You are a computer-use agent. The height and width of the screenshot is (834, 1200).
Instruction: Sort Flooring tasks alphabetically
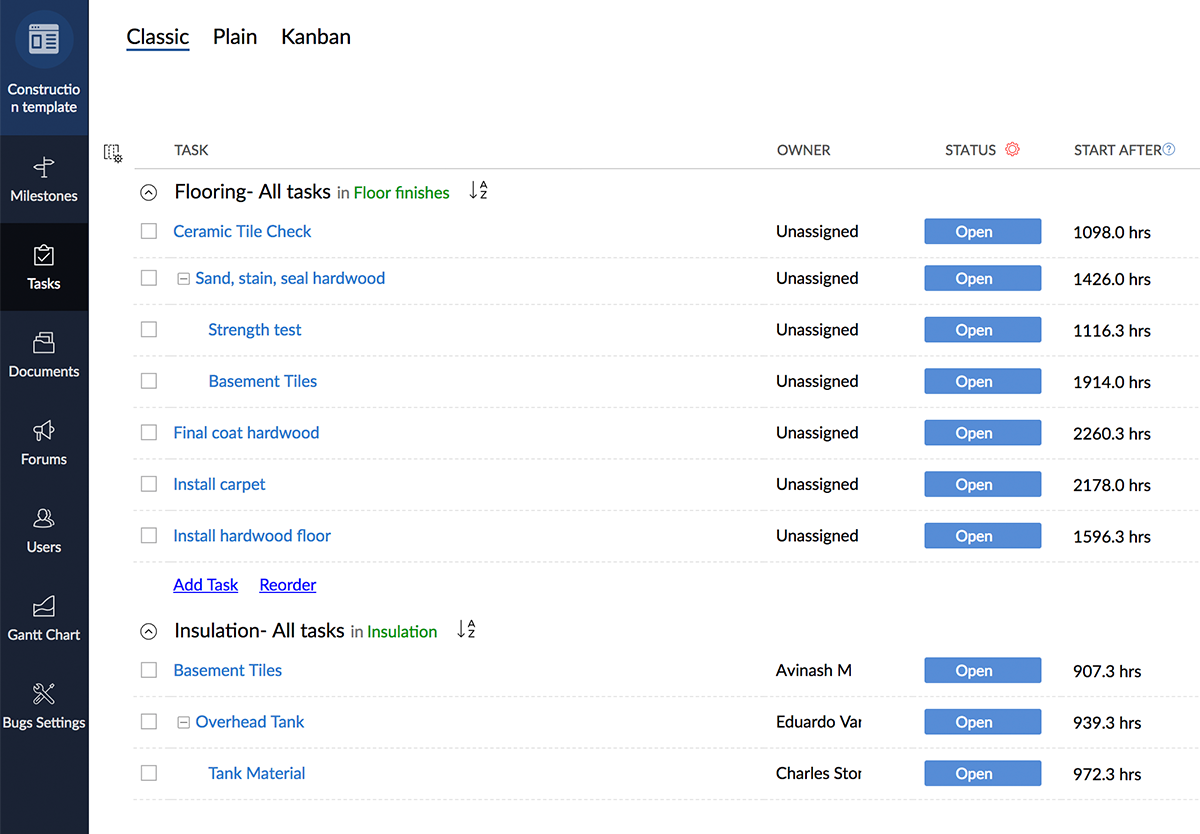point(478,191)
